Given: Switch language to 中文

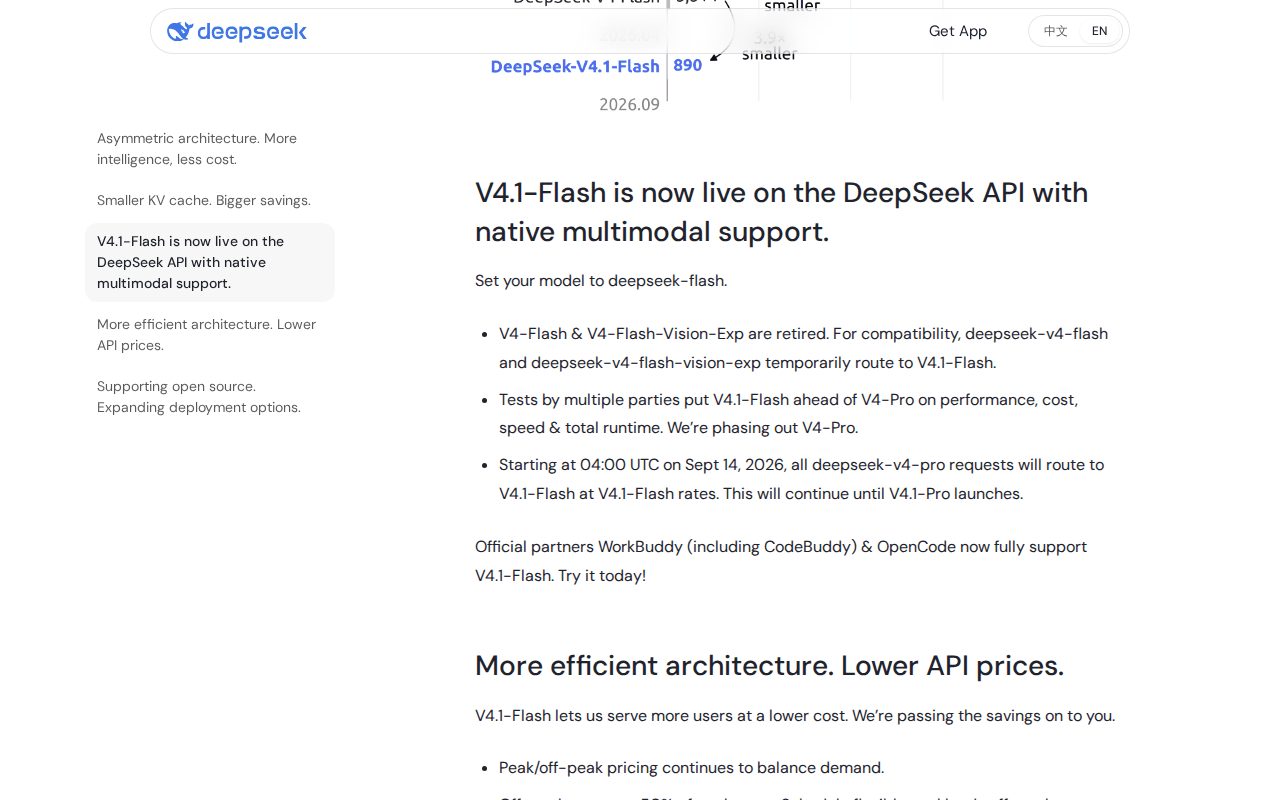Looking at the screenshot, I should click(1055, 31).
